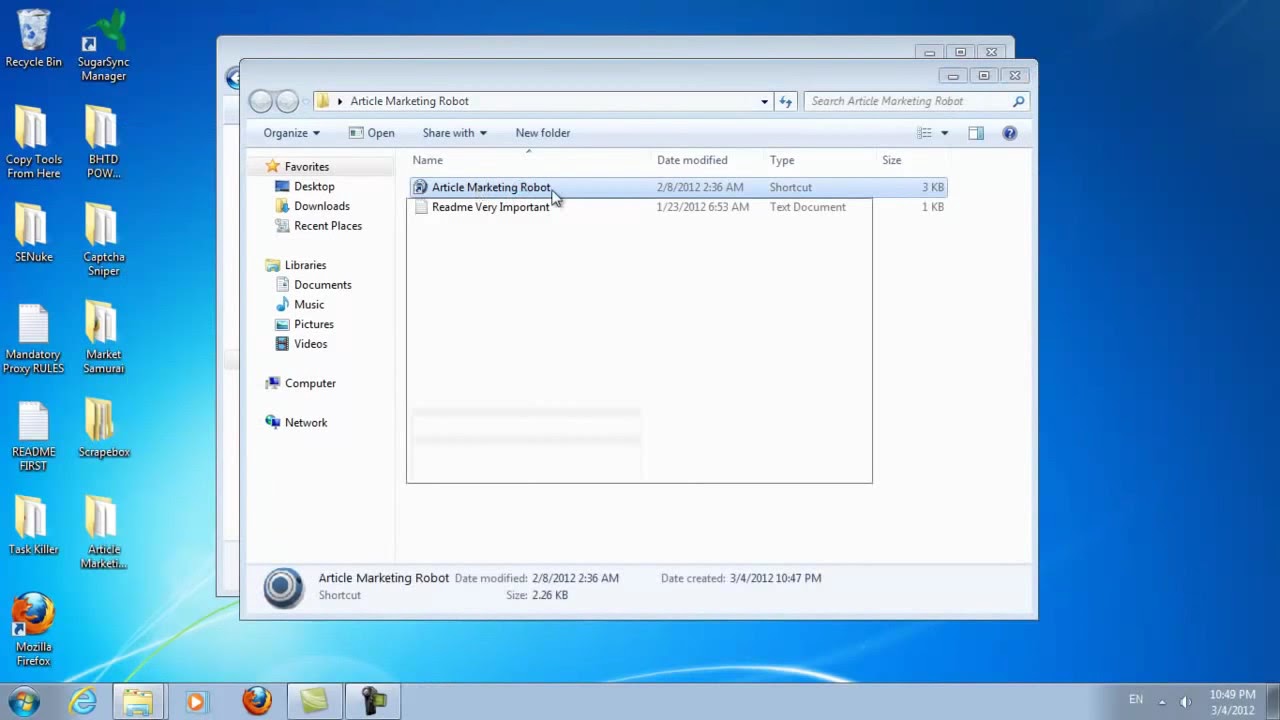1280x720 pixels.
Task: Click the Windows Start button
Action: [25, 701]
